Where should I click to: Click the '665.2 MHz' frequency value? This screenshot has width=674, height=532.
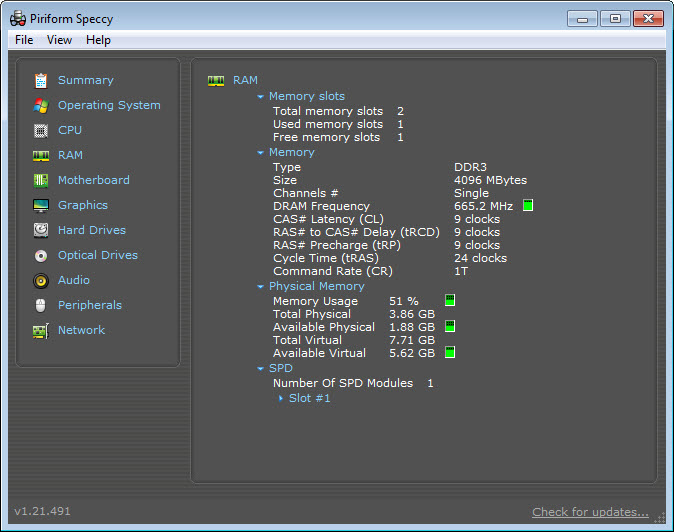point(484,206)
